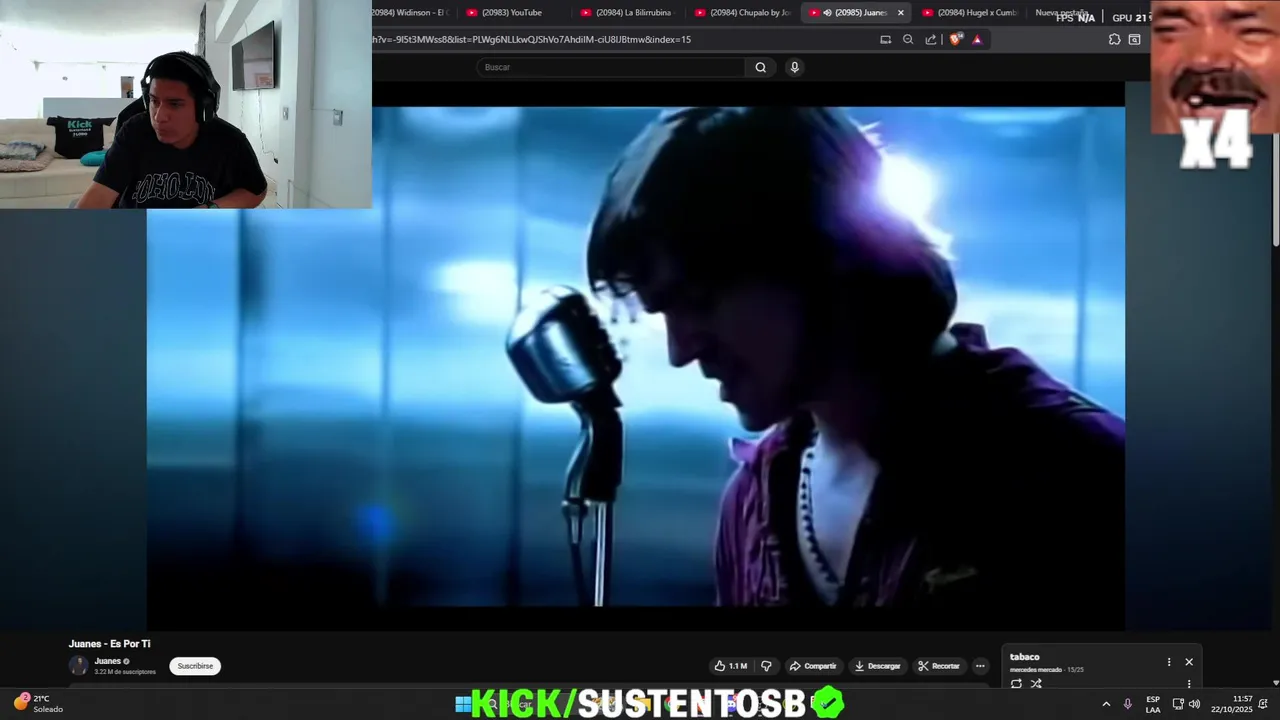Click the Juanes channel avatar
This screenshot has width=1280, height=720.
tap(79, 666)
